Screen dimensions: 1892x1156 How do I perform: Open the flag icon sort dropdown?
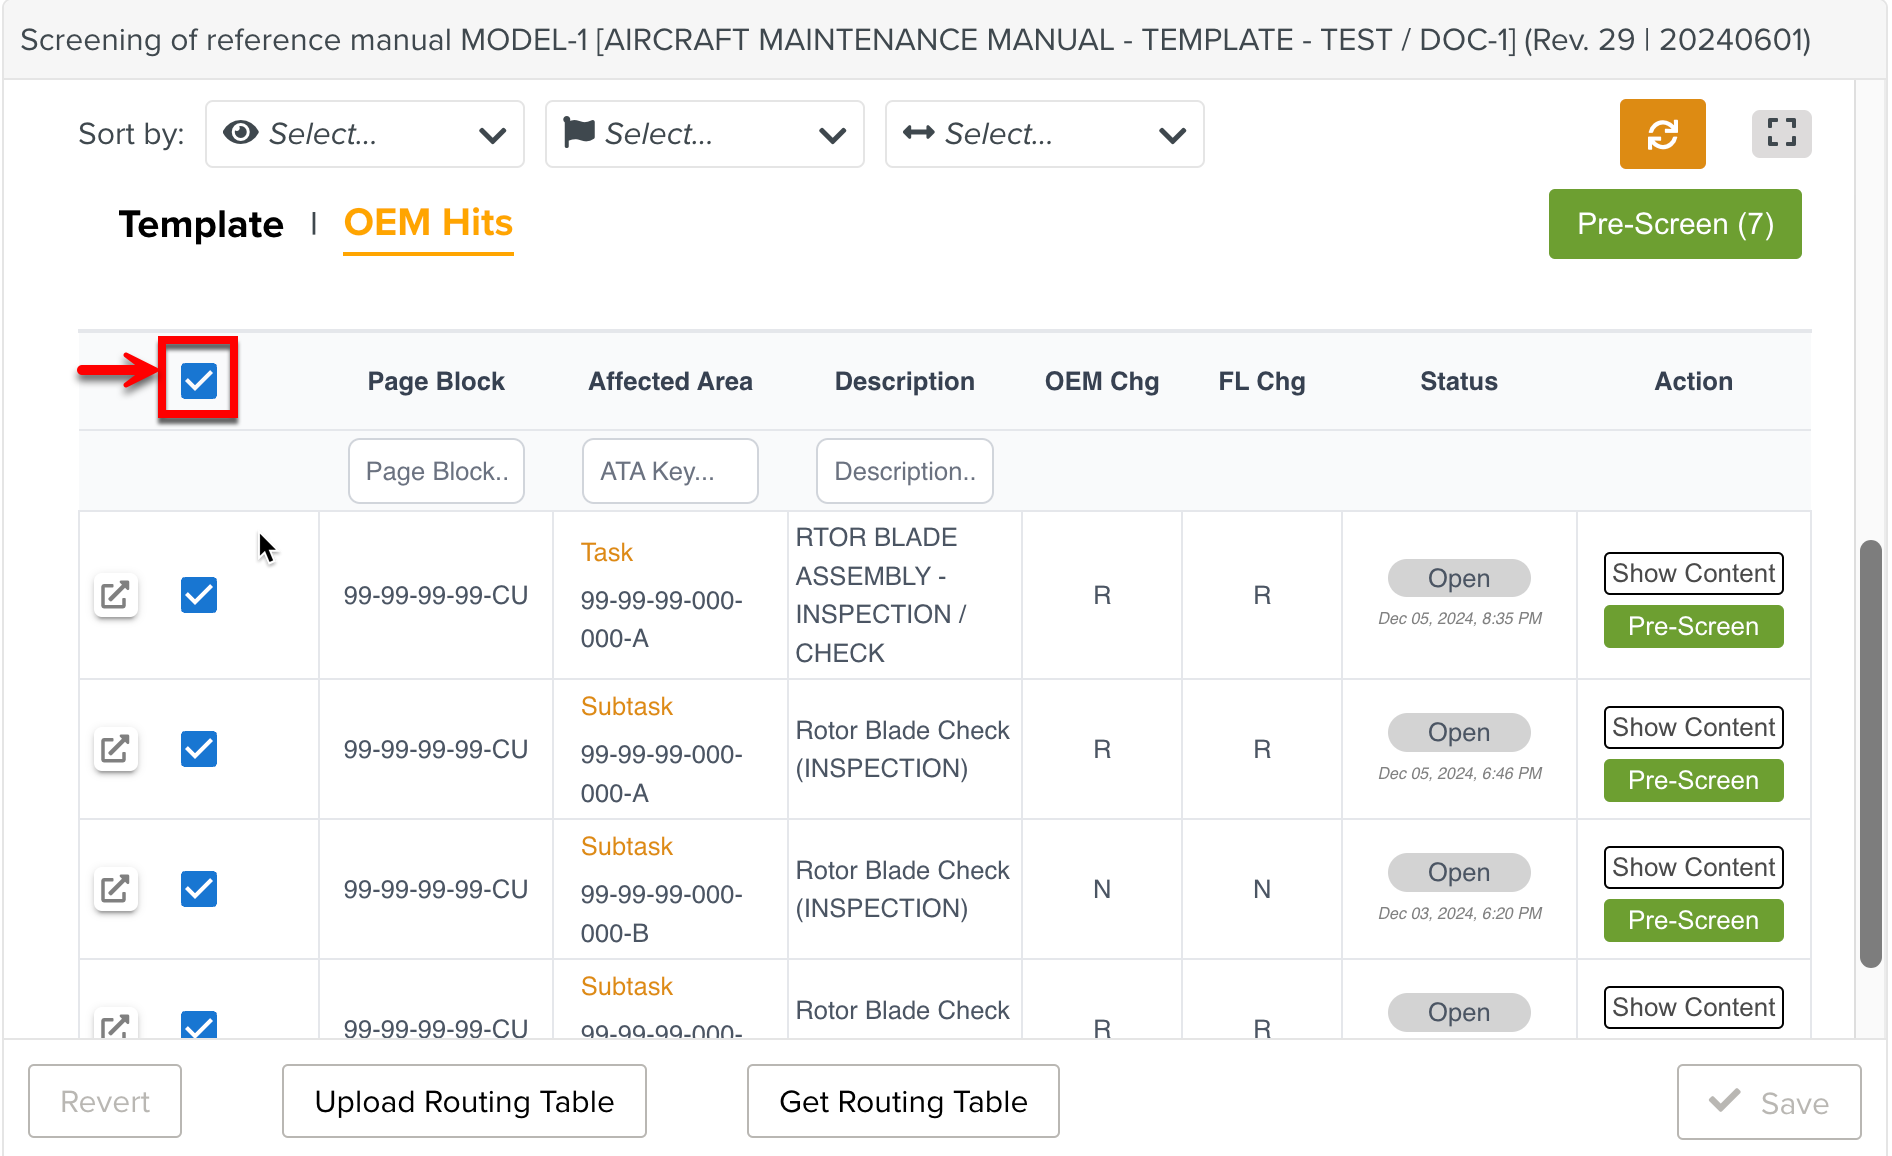(x=705, y=134)
